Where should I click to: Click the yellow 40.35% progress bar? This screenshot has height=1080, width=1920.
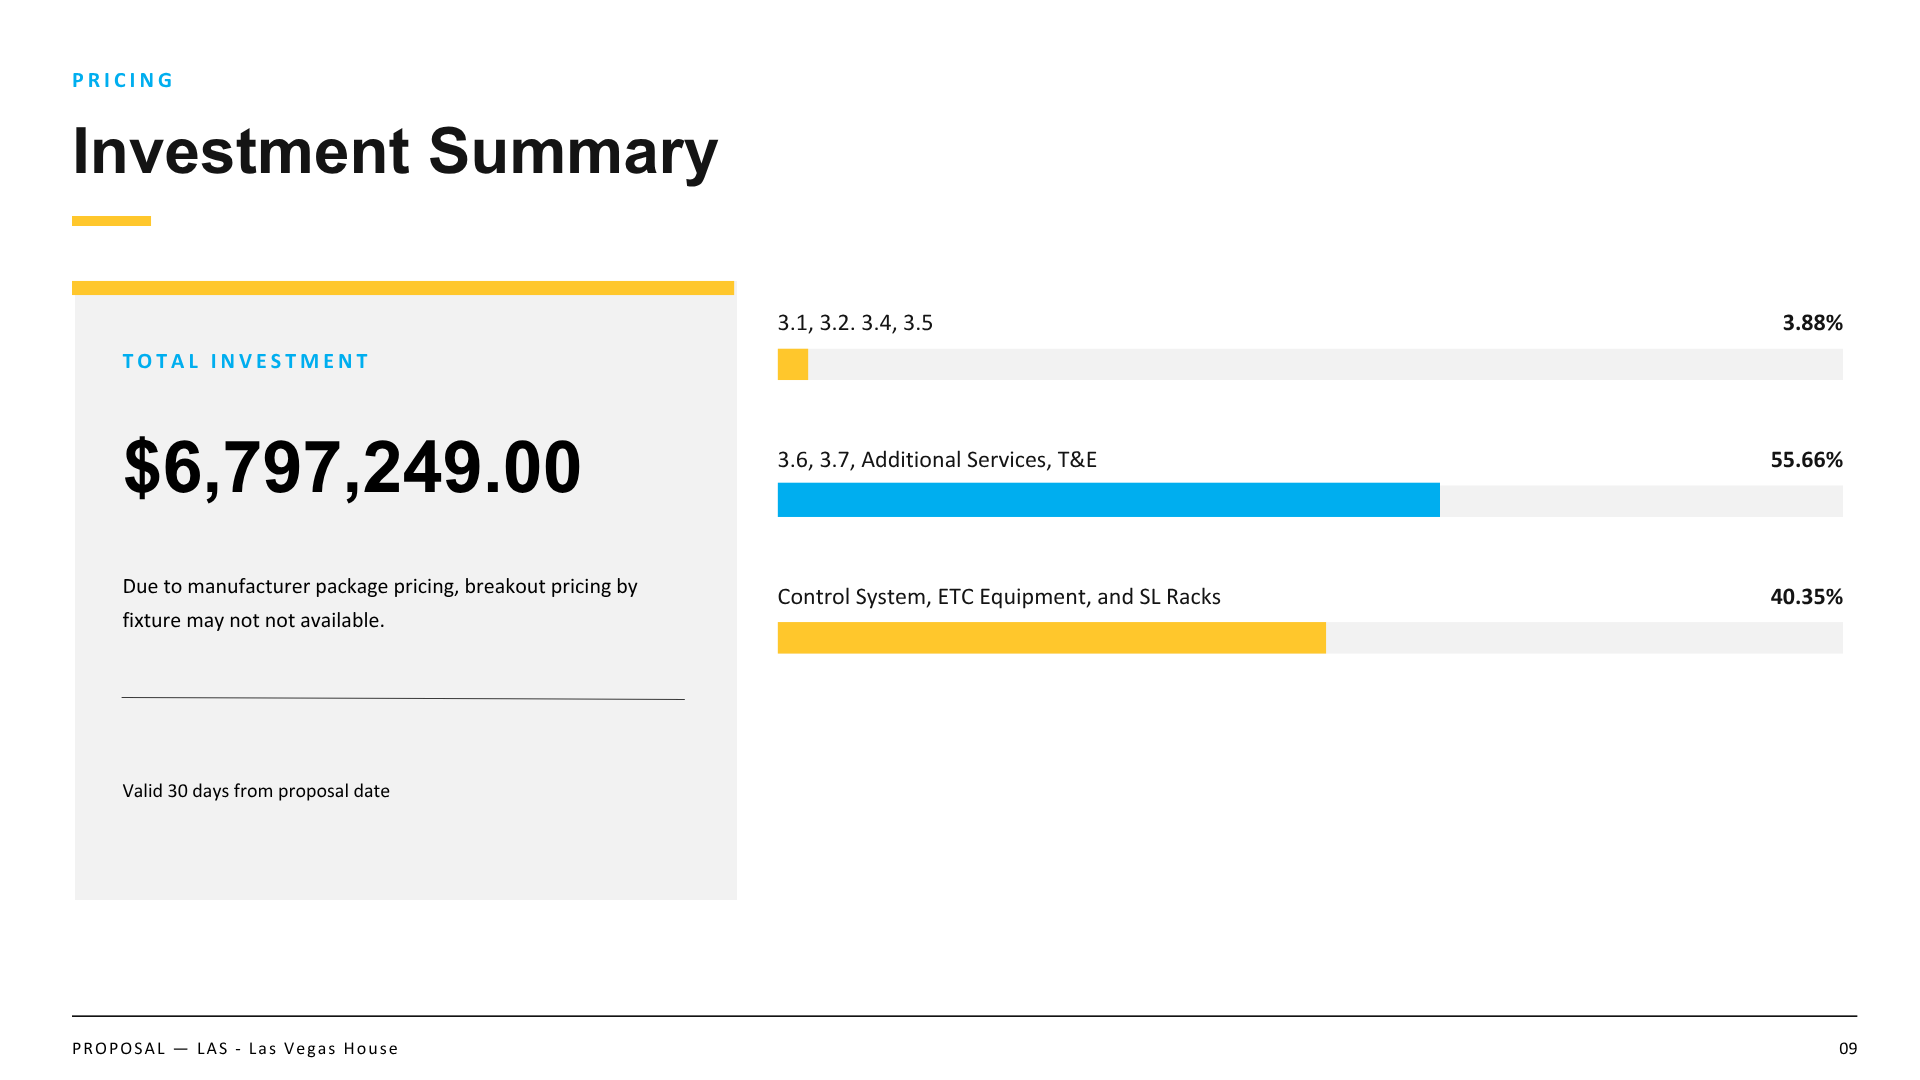1052,638
